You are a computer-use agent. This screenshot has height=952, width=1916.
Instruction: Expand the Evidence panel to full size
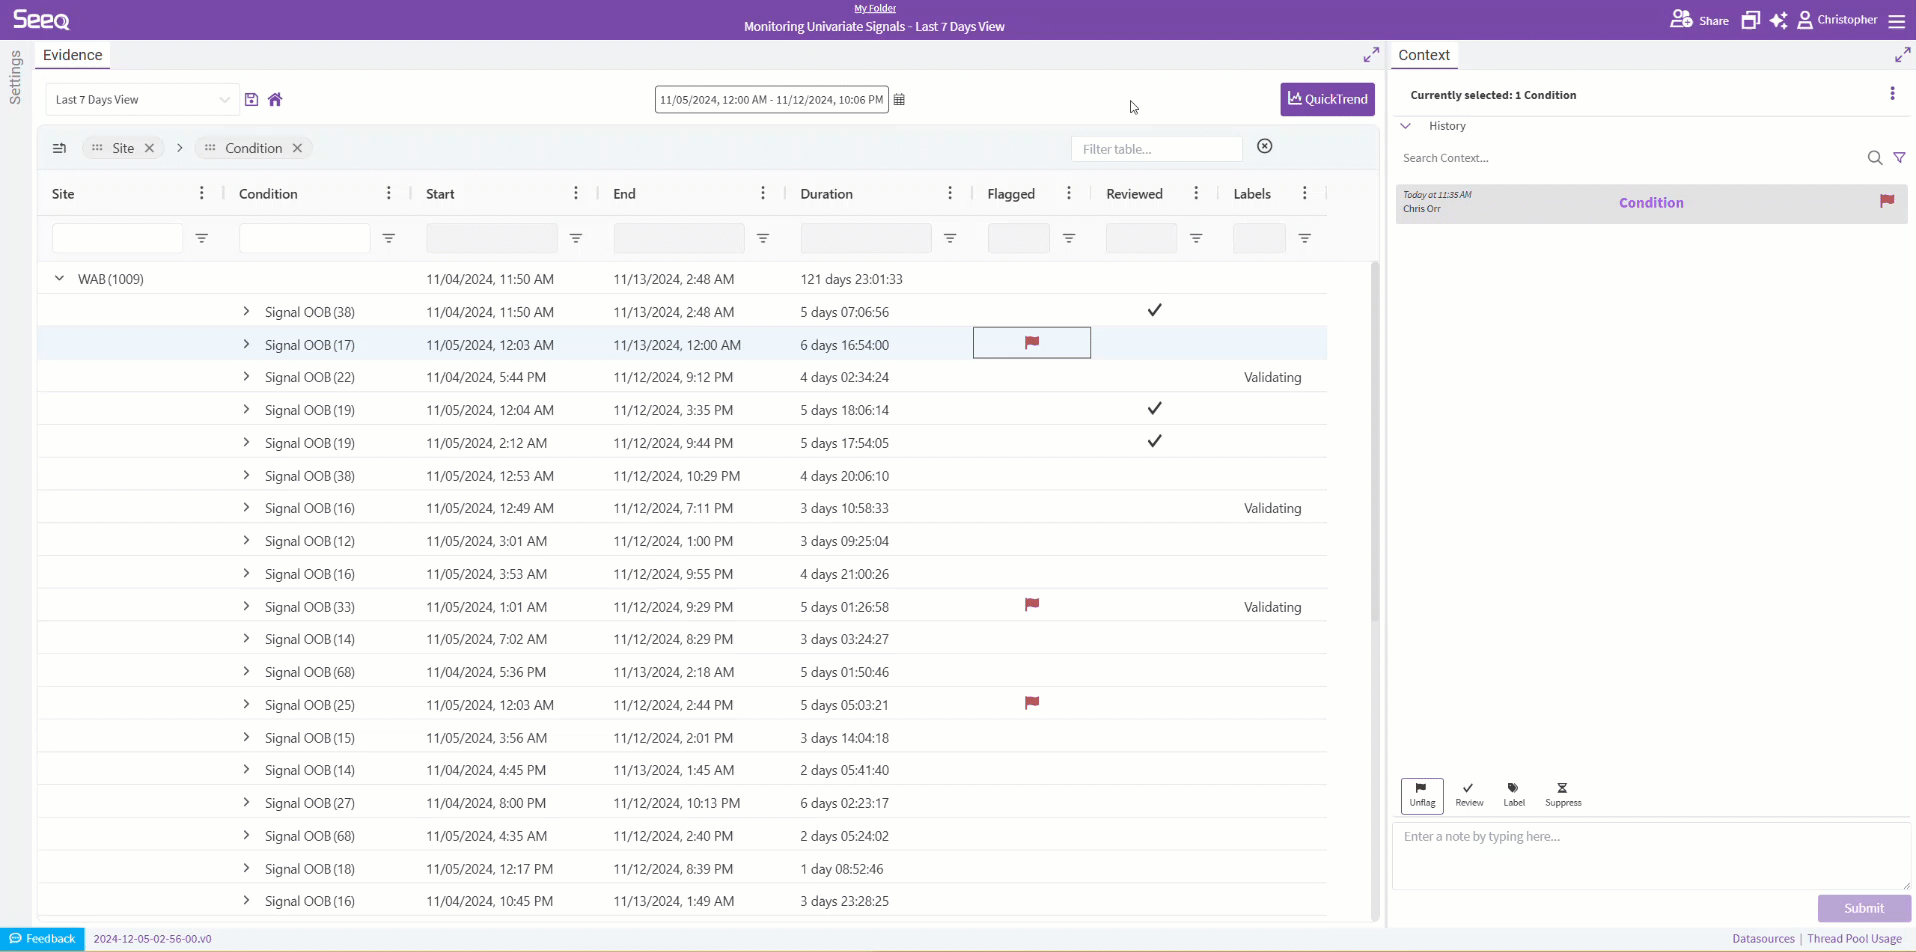(x=1371, y=55)
